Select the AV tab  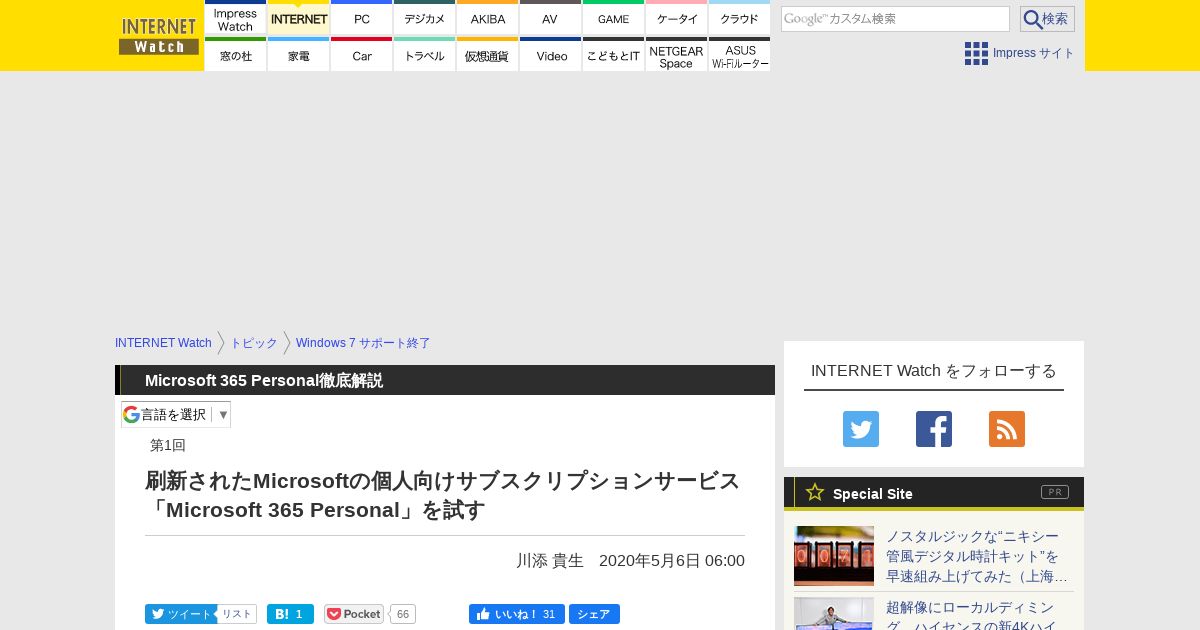click(550, 18)
